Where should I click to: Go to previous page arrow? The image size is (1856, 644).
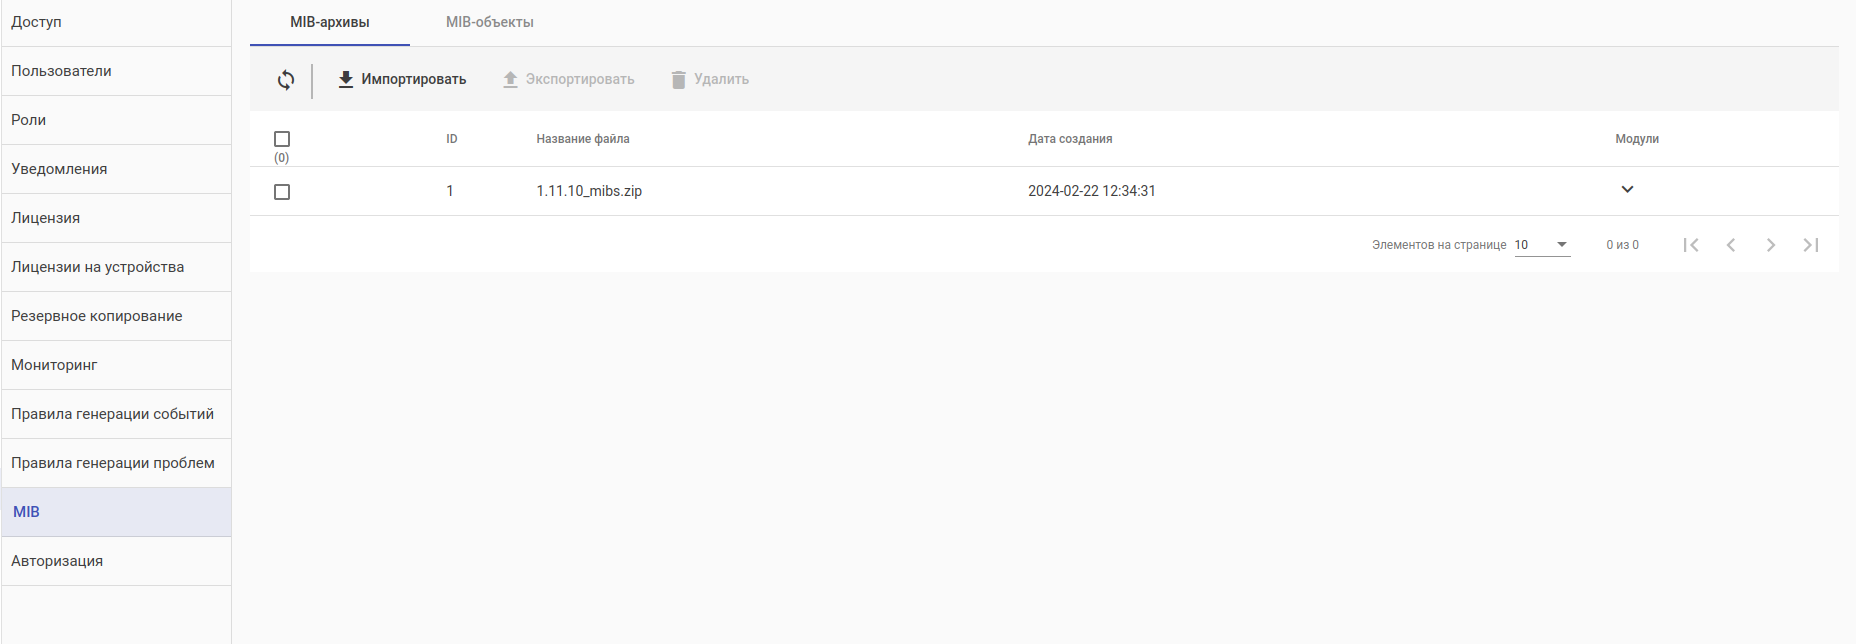click(x=1731, y=245)
